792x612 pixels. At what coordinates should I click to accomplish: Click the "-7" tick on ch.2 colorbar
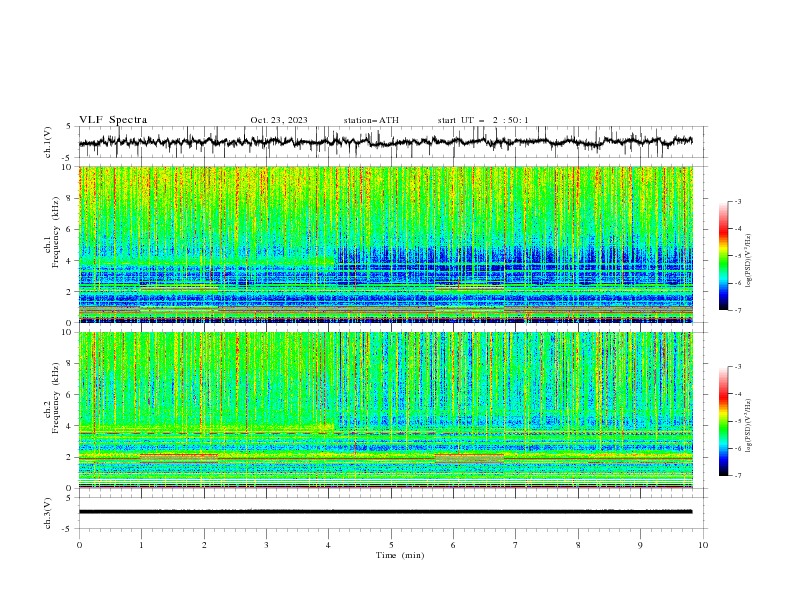(x=738, y=476)
